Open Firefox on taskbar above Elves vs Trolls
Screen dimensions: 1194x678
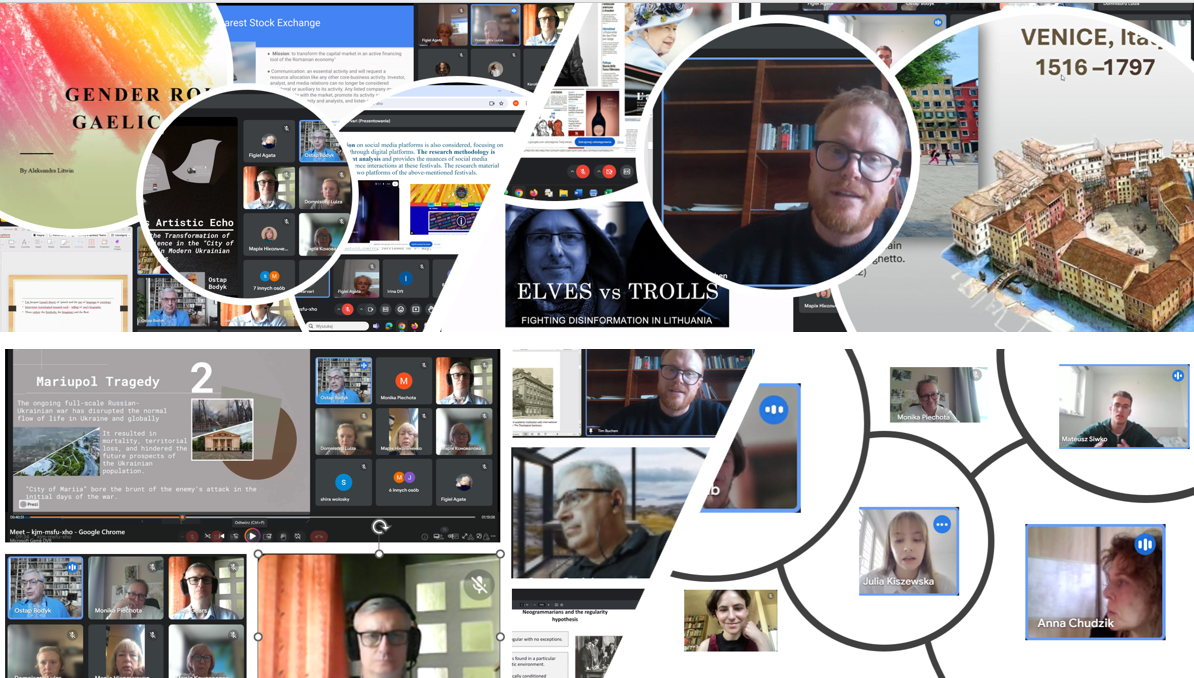coord(534,193)
